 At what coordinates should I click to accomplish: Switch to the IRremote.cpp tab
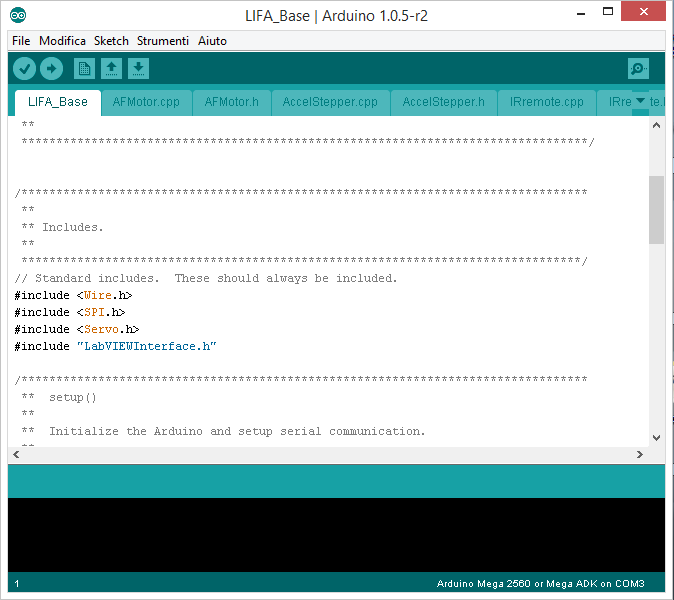point(547,102)
